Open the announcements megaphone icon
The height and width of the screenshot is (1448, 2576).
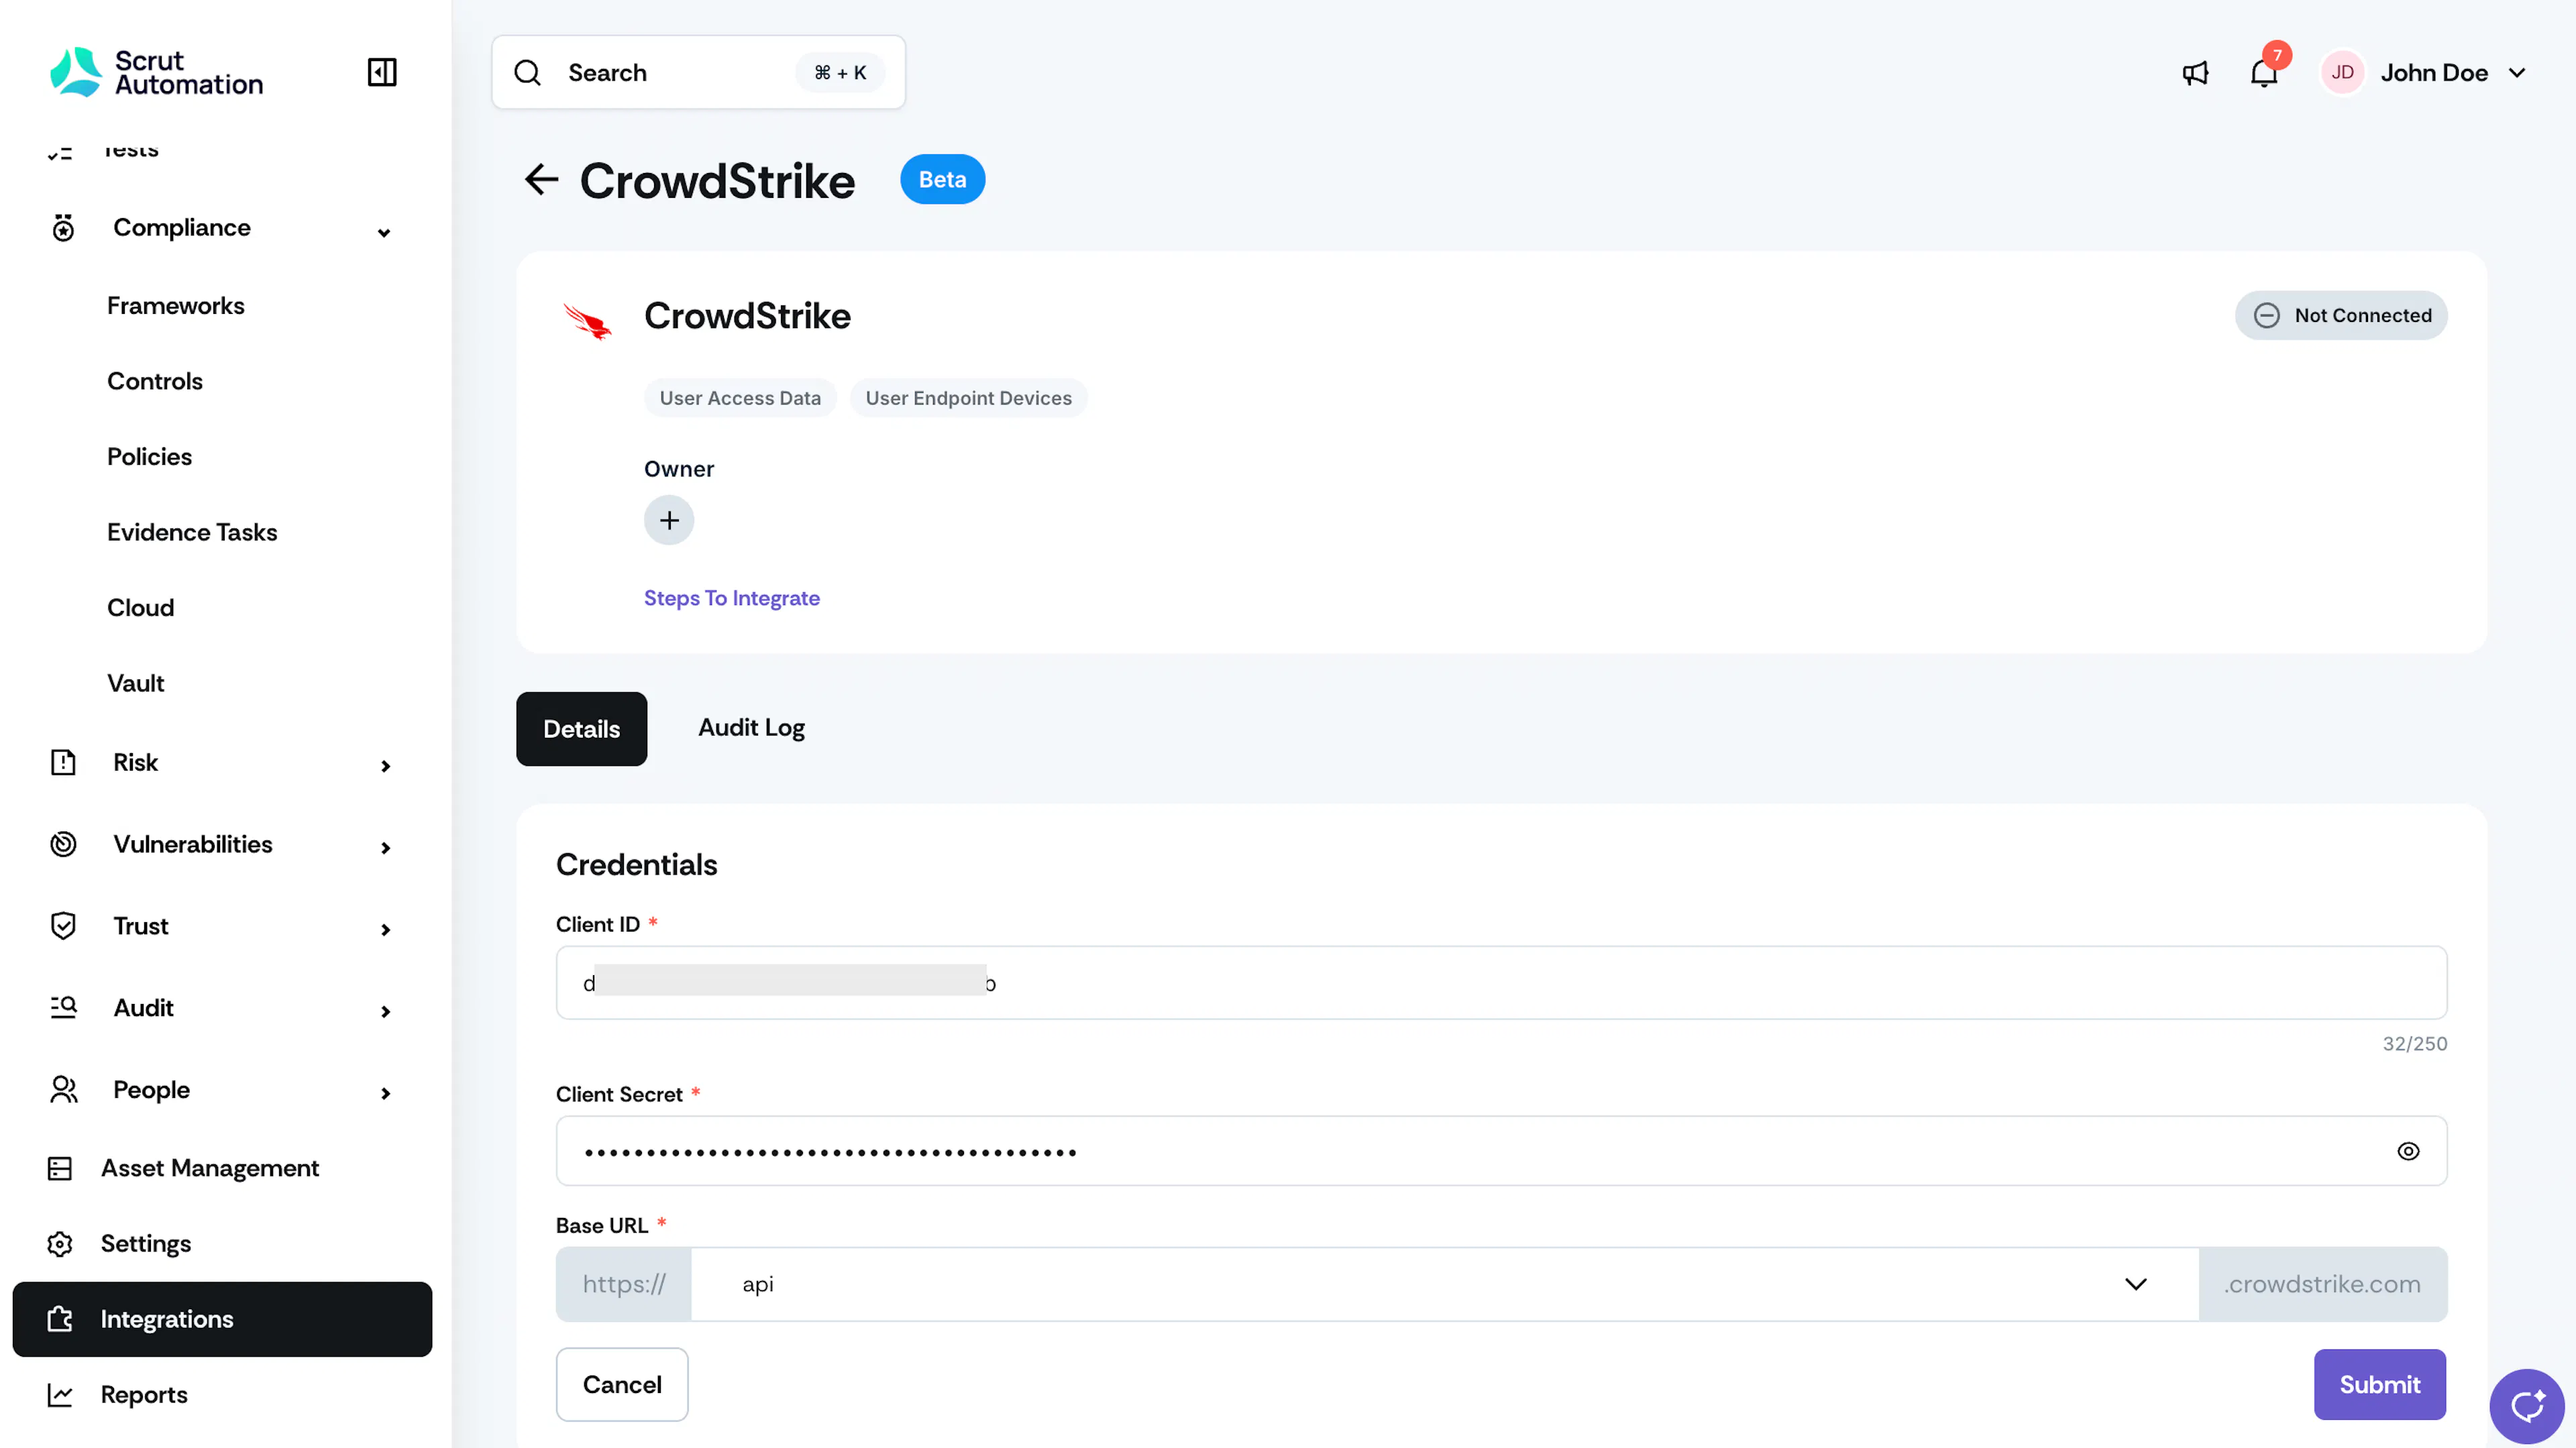click(x=2195, y=73)
